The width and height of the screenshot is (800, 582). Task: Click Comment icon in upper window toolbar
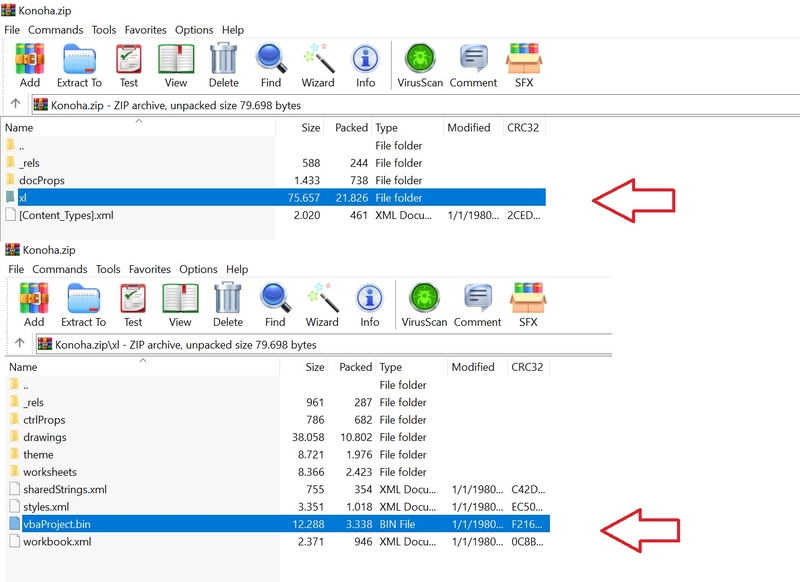pos(473,66)
